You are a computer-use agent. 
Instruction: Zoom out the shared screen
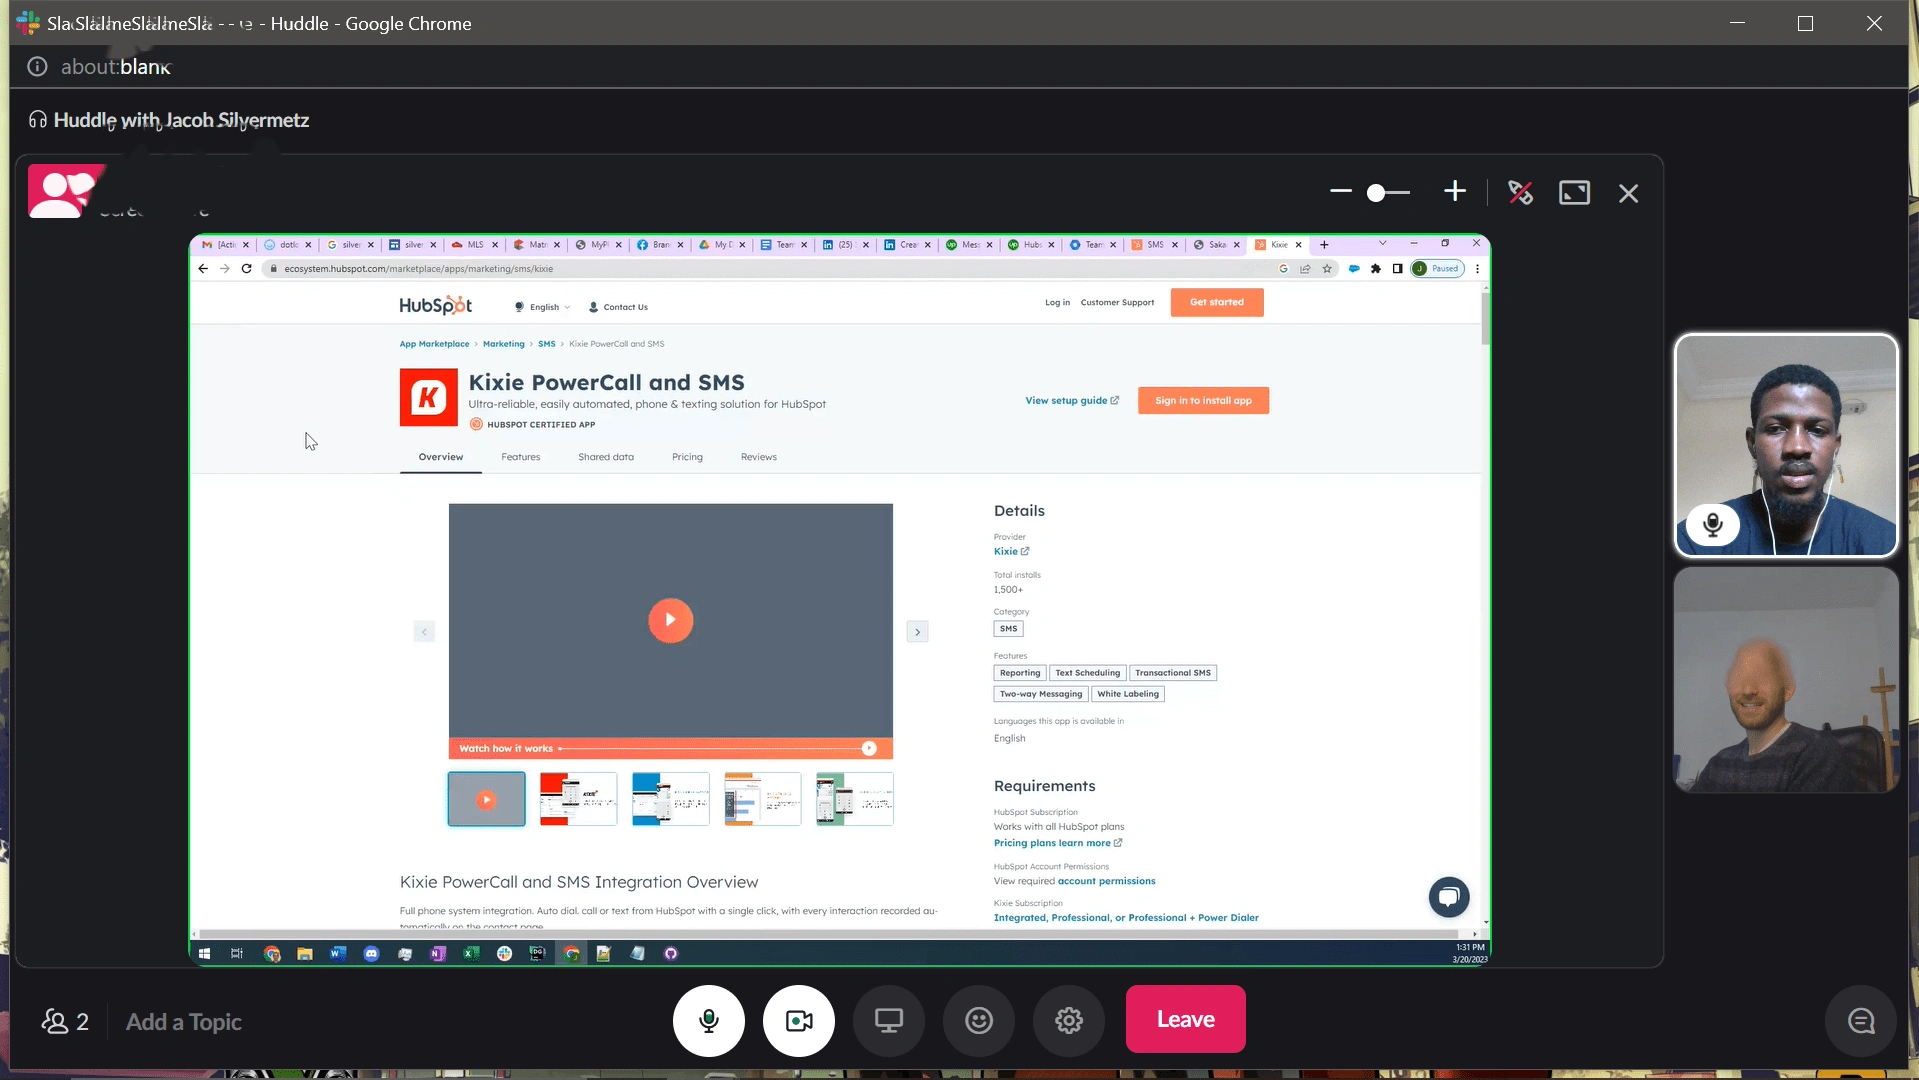click(1340, 191)
